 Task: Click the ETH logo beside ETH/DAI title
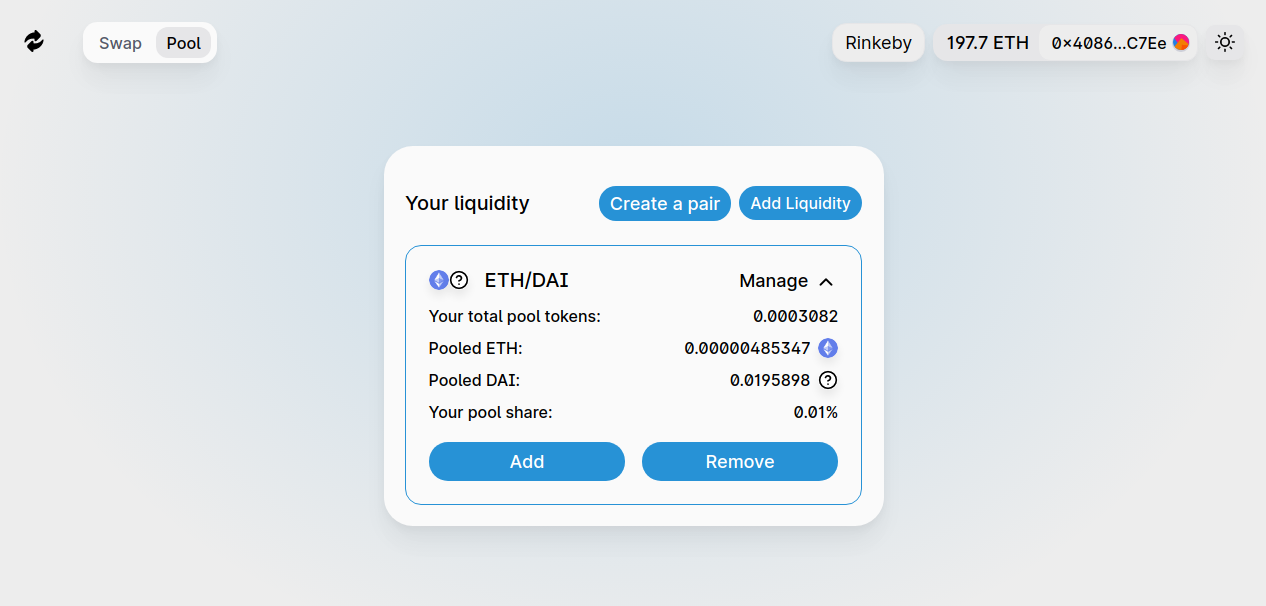(438, 280)
